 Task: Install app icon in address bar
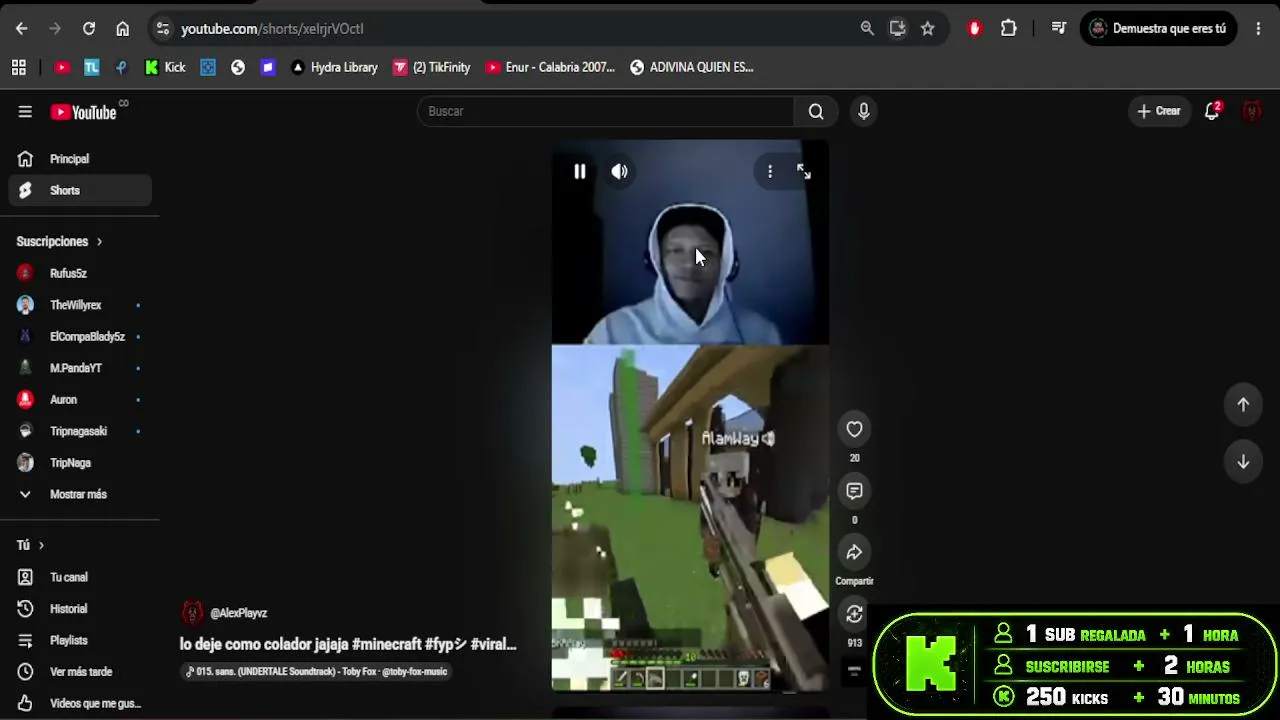(897, 29)
